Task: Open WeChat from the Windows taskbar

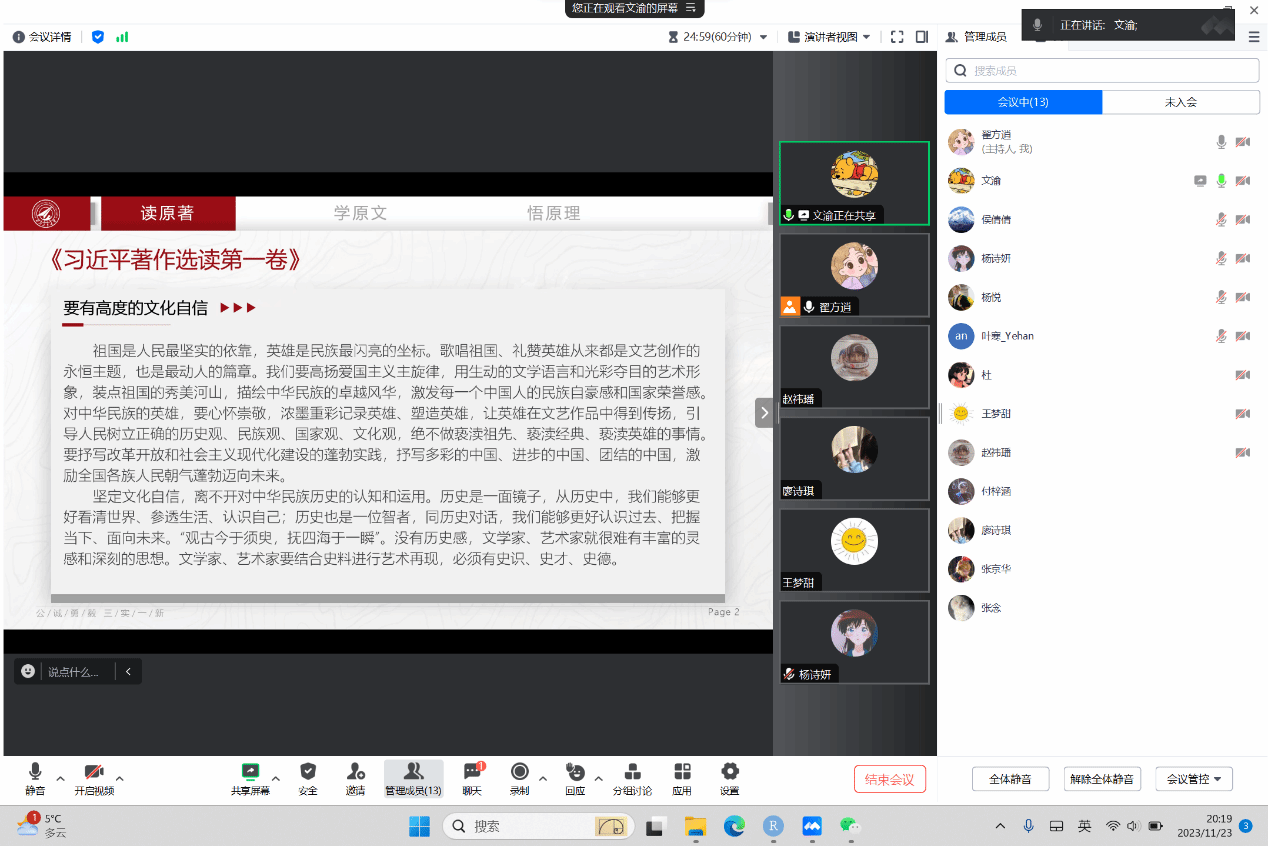Action: 850,826
